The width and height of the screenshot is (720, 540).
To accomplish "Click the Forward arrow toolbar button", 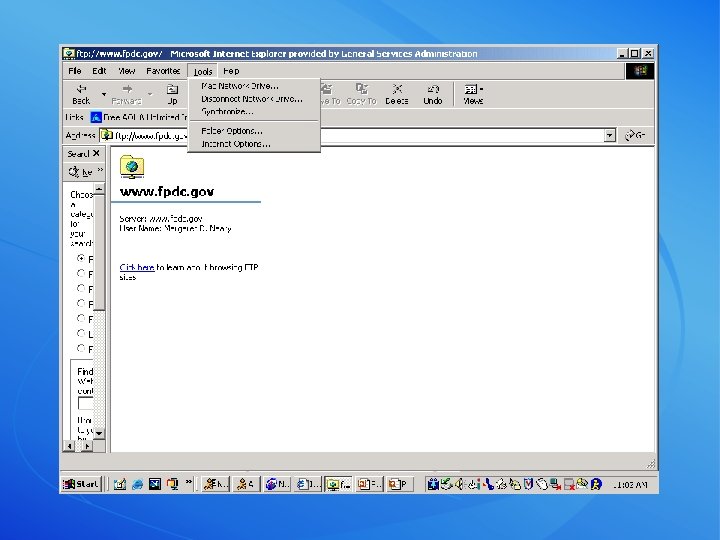I will (x=126, y=94).
